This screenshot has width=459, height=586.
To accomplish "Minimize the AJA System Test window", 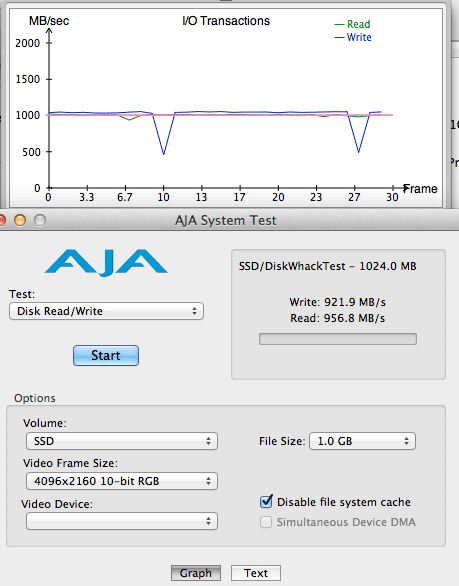I will (20, 220).
